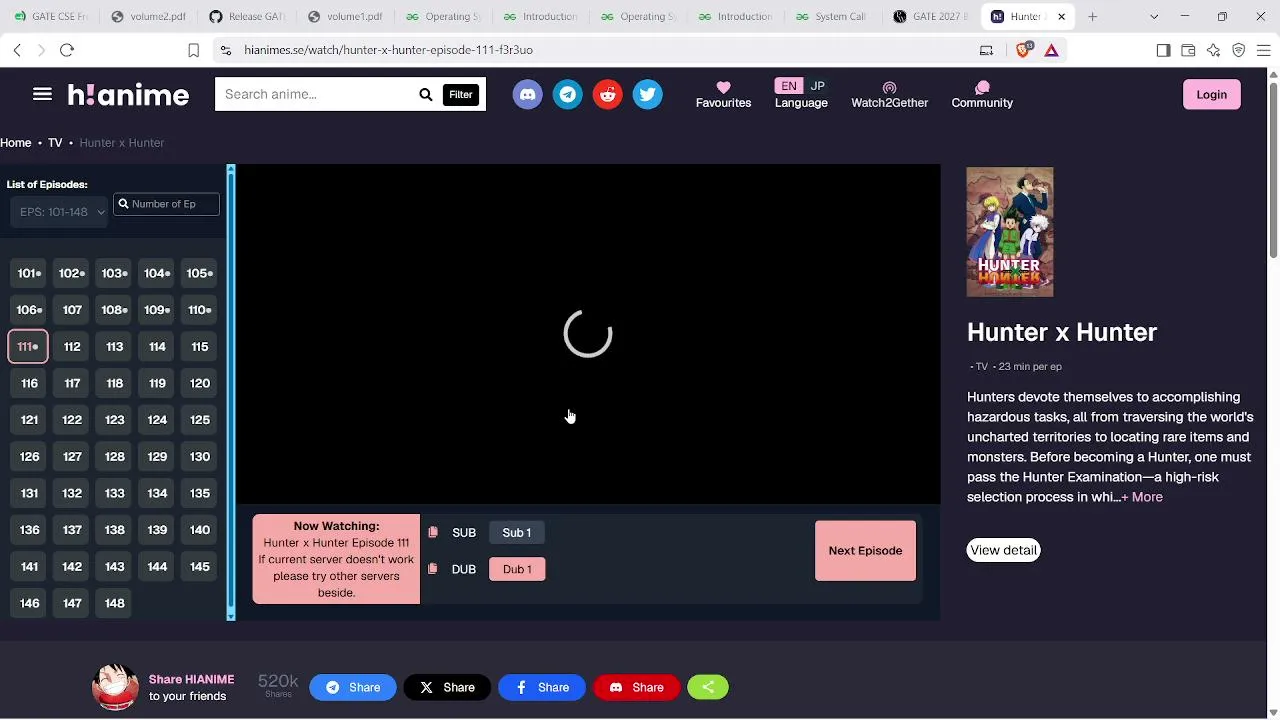Open the Brave Wallet icon
Viewport: 1280px width, 720px height.
pos(1188,50)
